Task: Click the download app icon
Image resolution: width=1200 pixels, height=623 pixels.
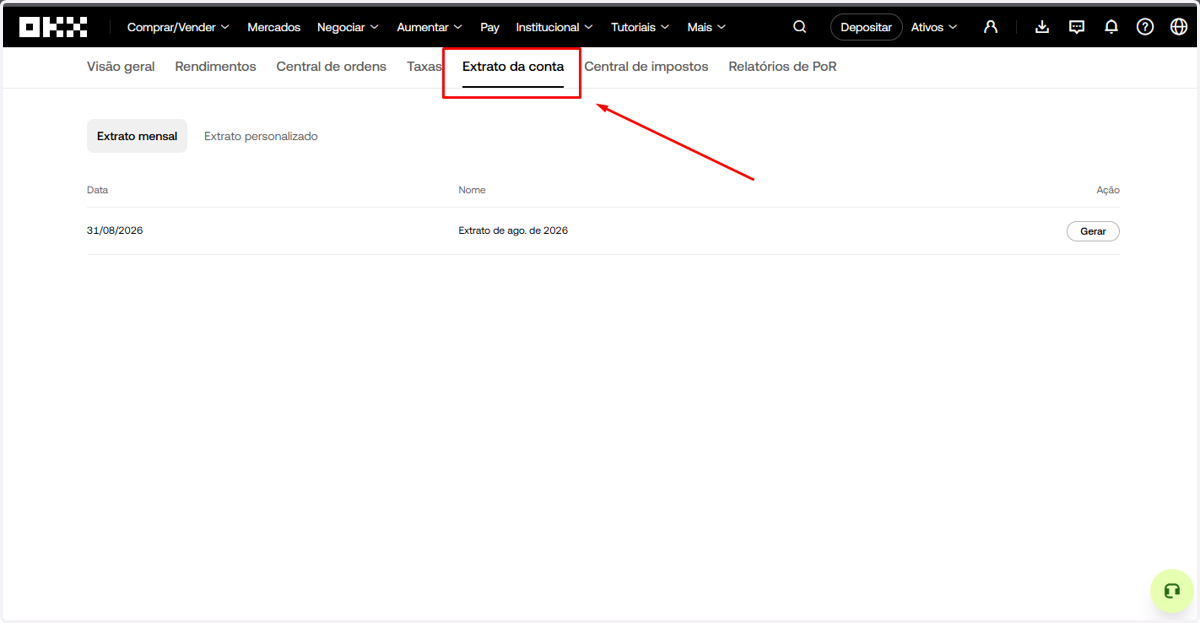Action: click(1042, 27)
